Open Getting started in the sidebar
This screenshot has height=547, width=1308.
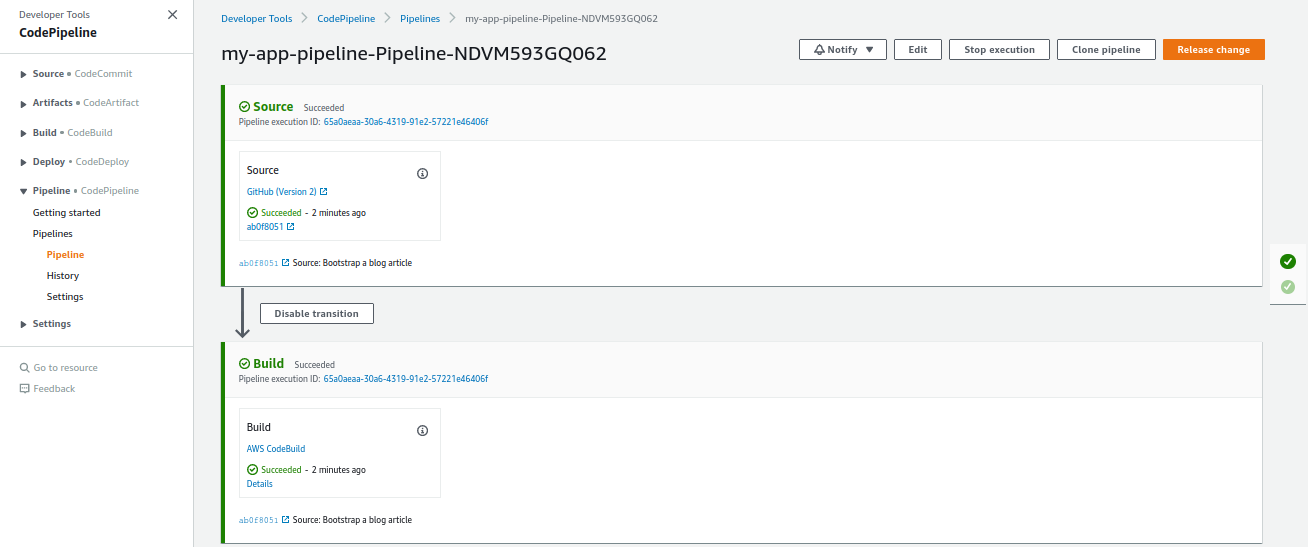tap(67, 213)
